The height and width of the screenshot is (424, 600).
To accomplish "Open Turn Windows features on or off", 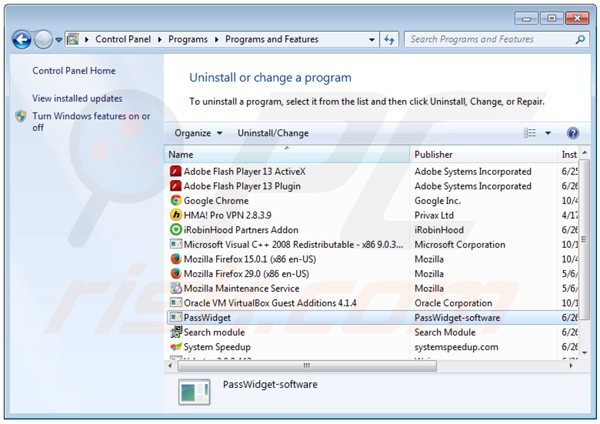I will tap(91, 122).
